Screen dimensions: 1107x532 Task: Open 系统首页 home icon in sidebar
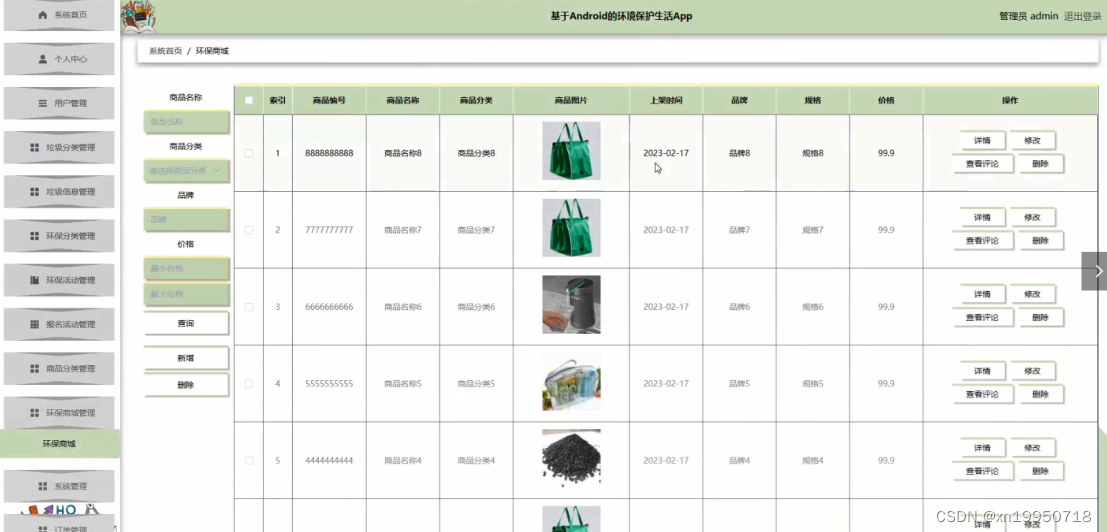42,15
